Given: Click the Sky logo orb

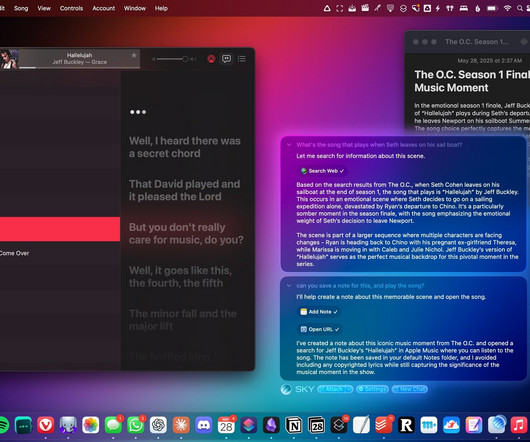Looking at the screenshot, I should click(x=286, y=389).
